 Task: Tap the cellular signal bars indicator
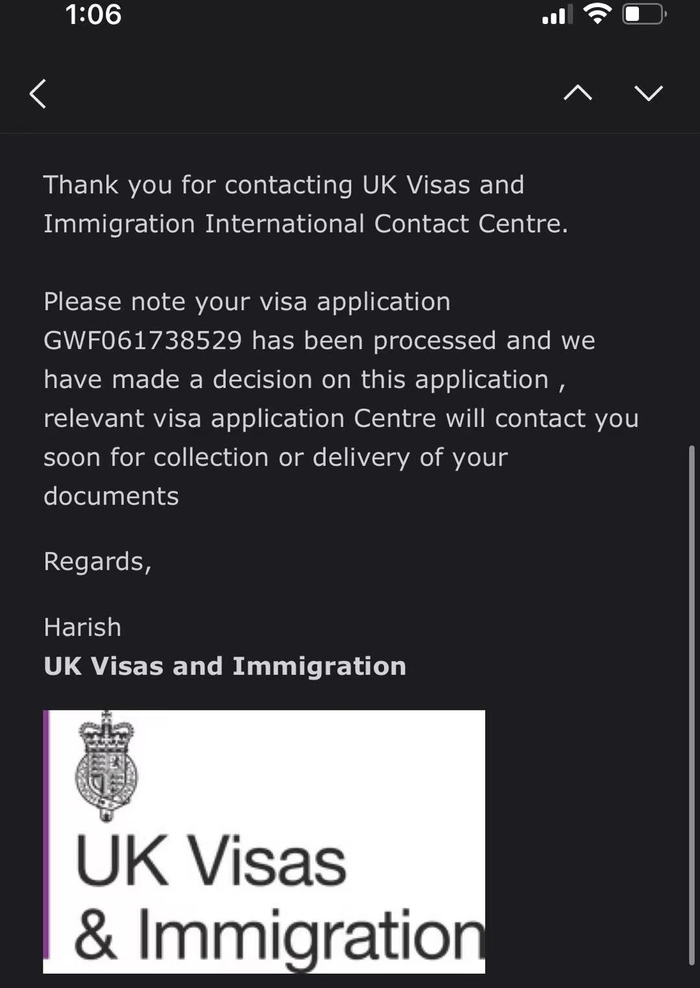click(x=556, y=15)
